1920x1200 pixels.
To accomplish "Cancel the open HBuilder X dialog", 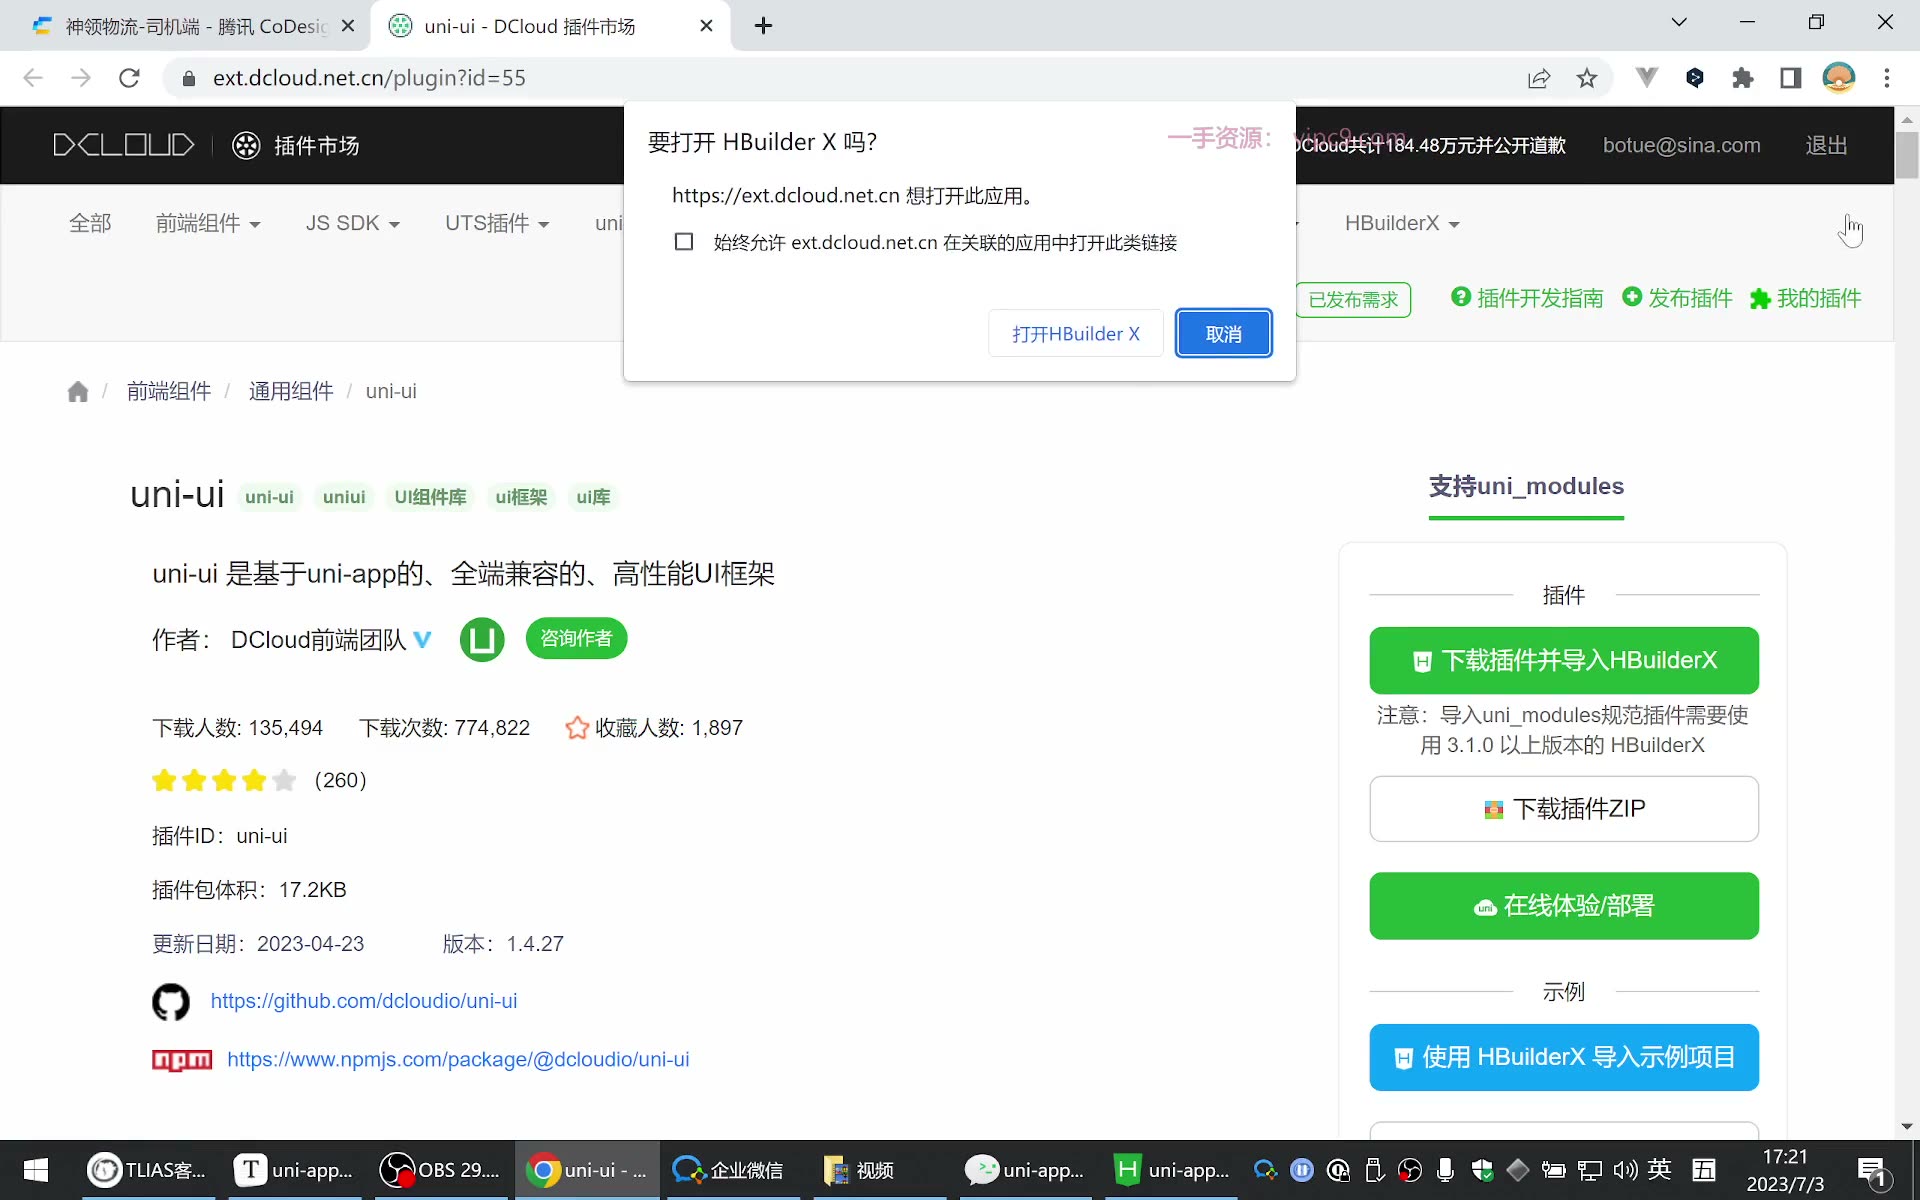I will point(1224,334).
